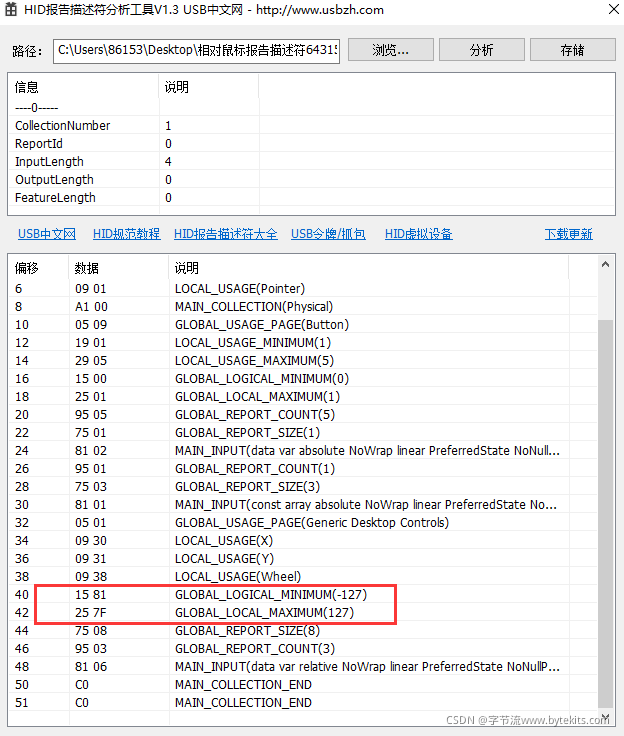Select the GLOBAL_REPORT_COUNT(1) row

(303, 468)
